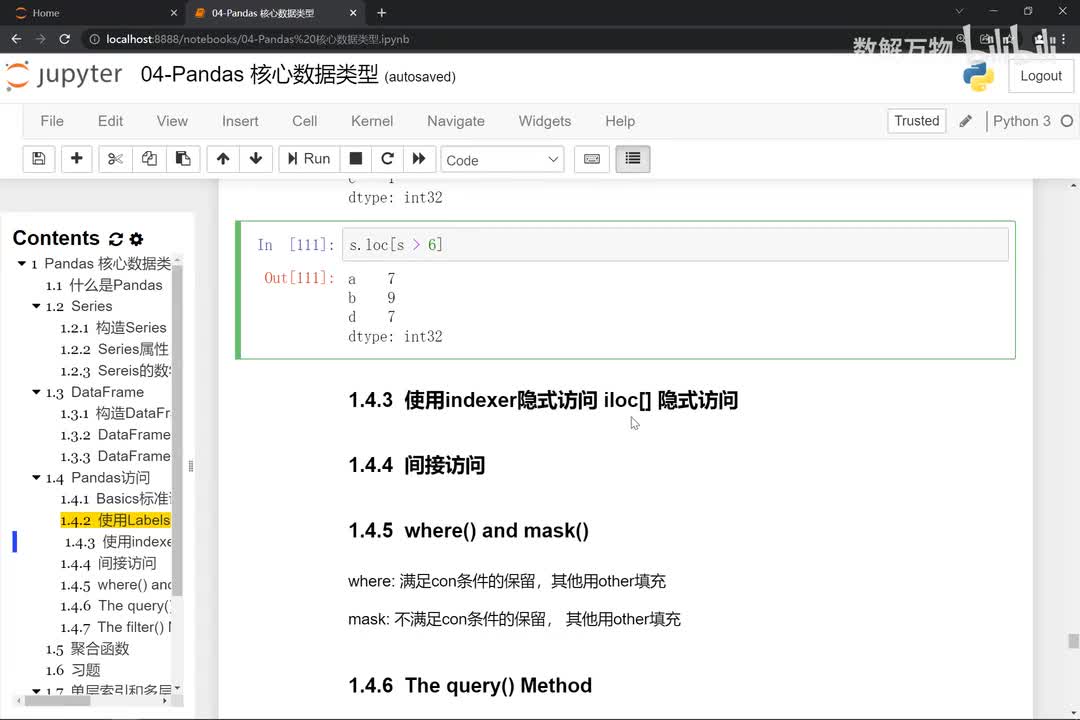Screen dimensions: 1080x720
Task: Open a new browser tab
Action: [x=382, y=12]
